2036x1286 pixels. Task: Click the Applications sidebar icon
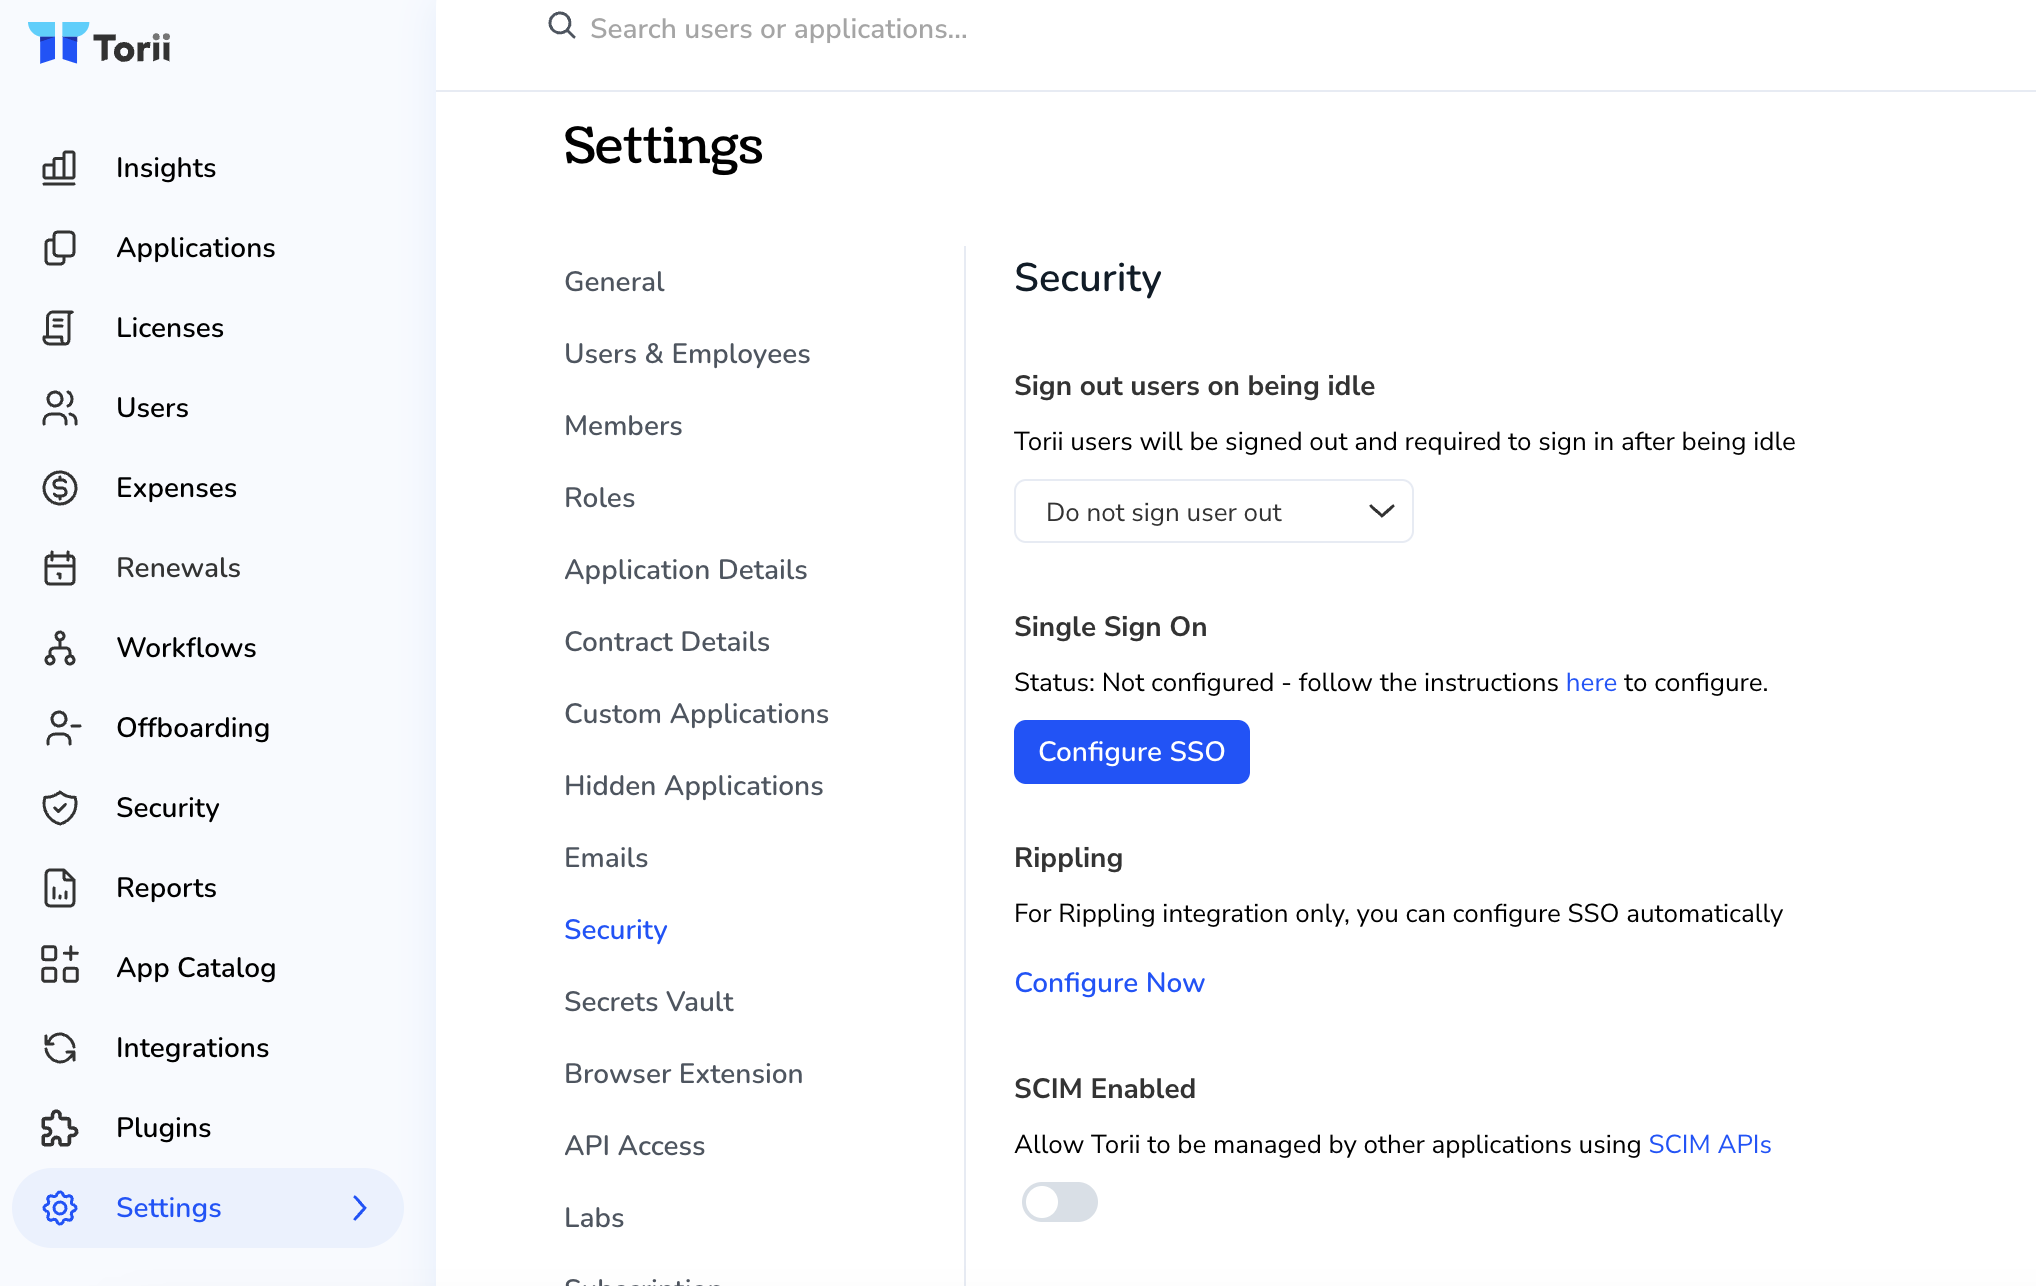click(x=59, y=248)
